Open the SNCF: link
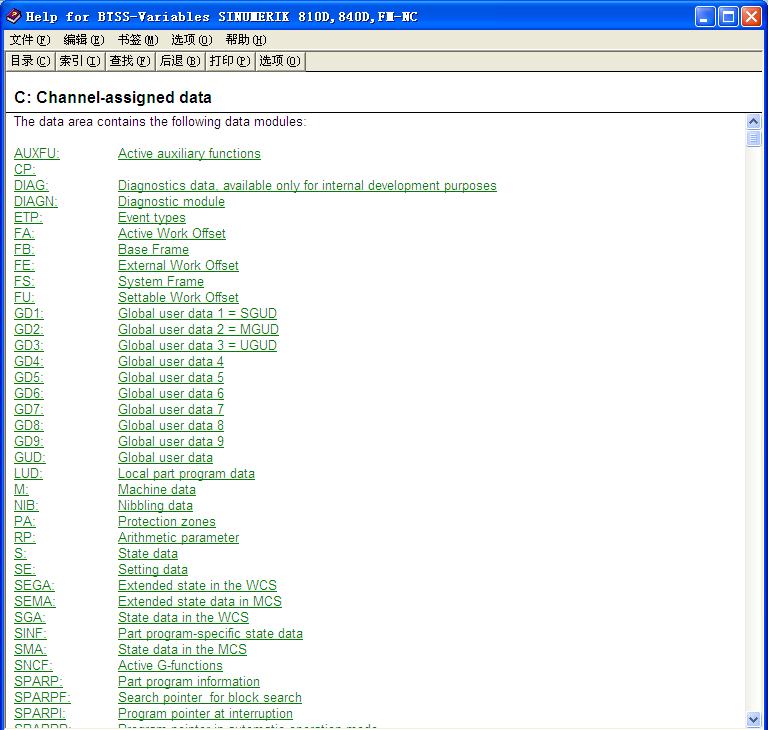This screenshot has height=730, width=768. [33, 665]
